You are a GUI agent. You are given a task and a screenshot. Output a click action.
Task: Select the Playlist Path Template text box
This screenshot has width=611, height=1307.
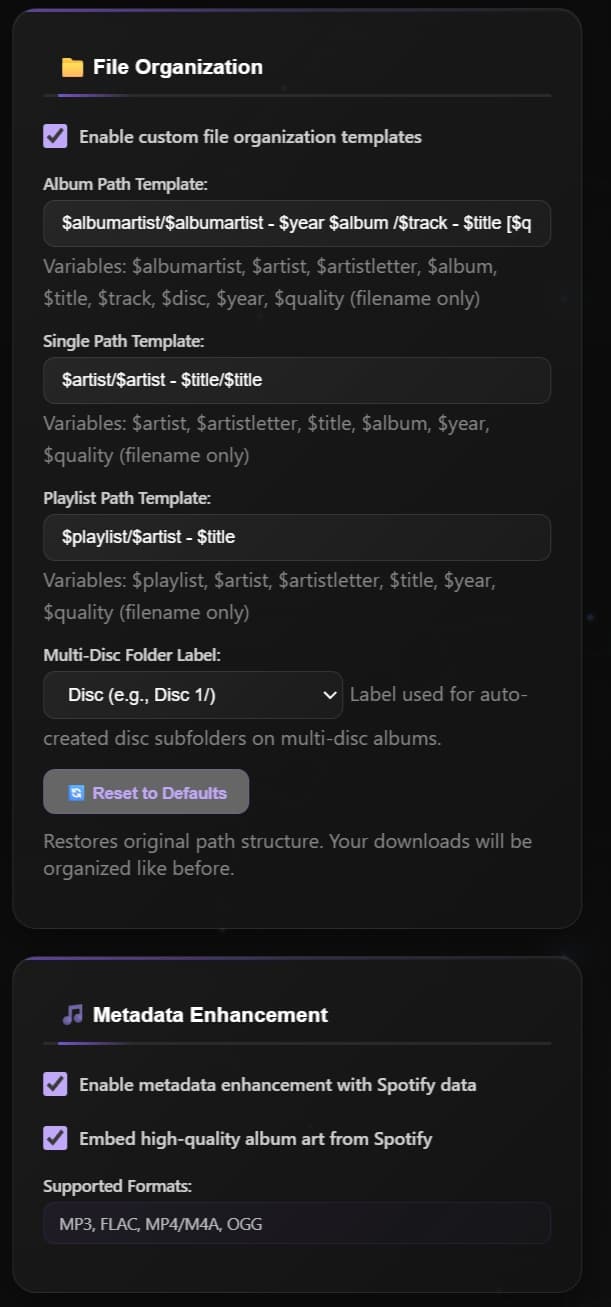pyautogui.click(x=296, y=537)
